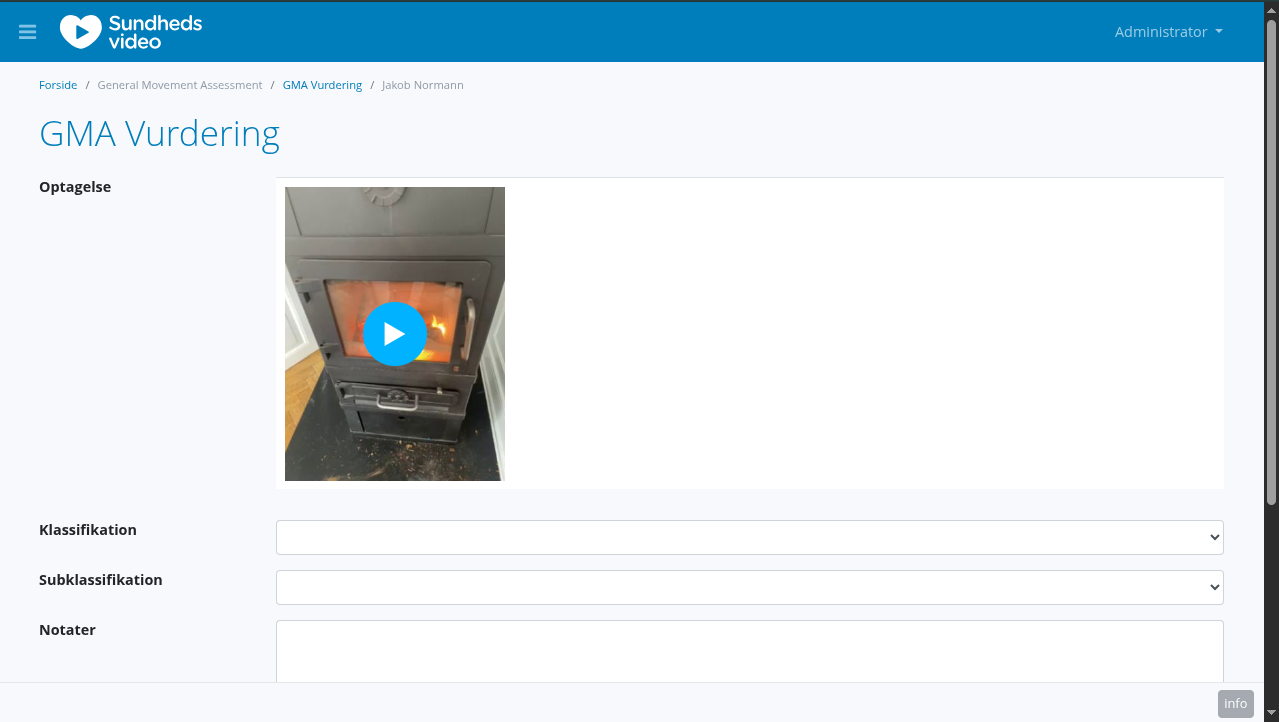Click the Sundheds video heart logo
Viewport: 1279px width, 722px height.
pyautogui.click(x=131, y=32)
